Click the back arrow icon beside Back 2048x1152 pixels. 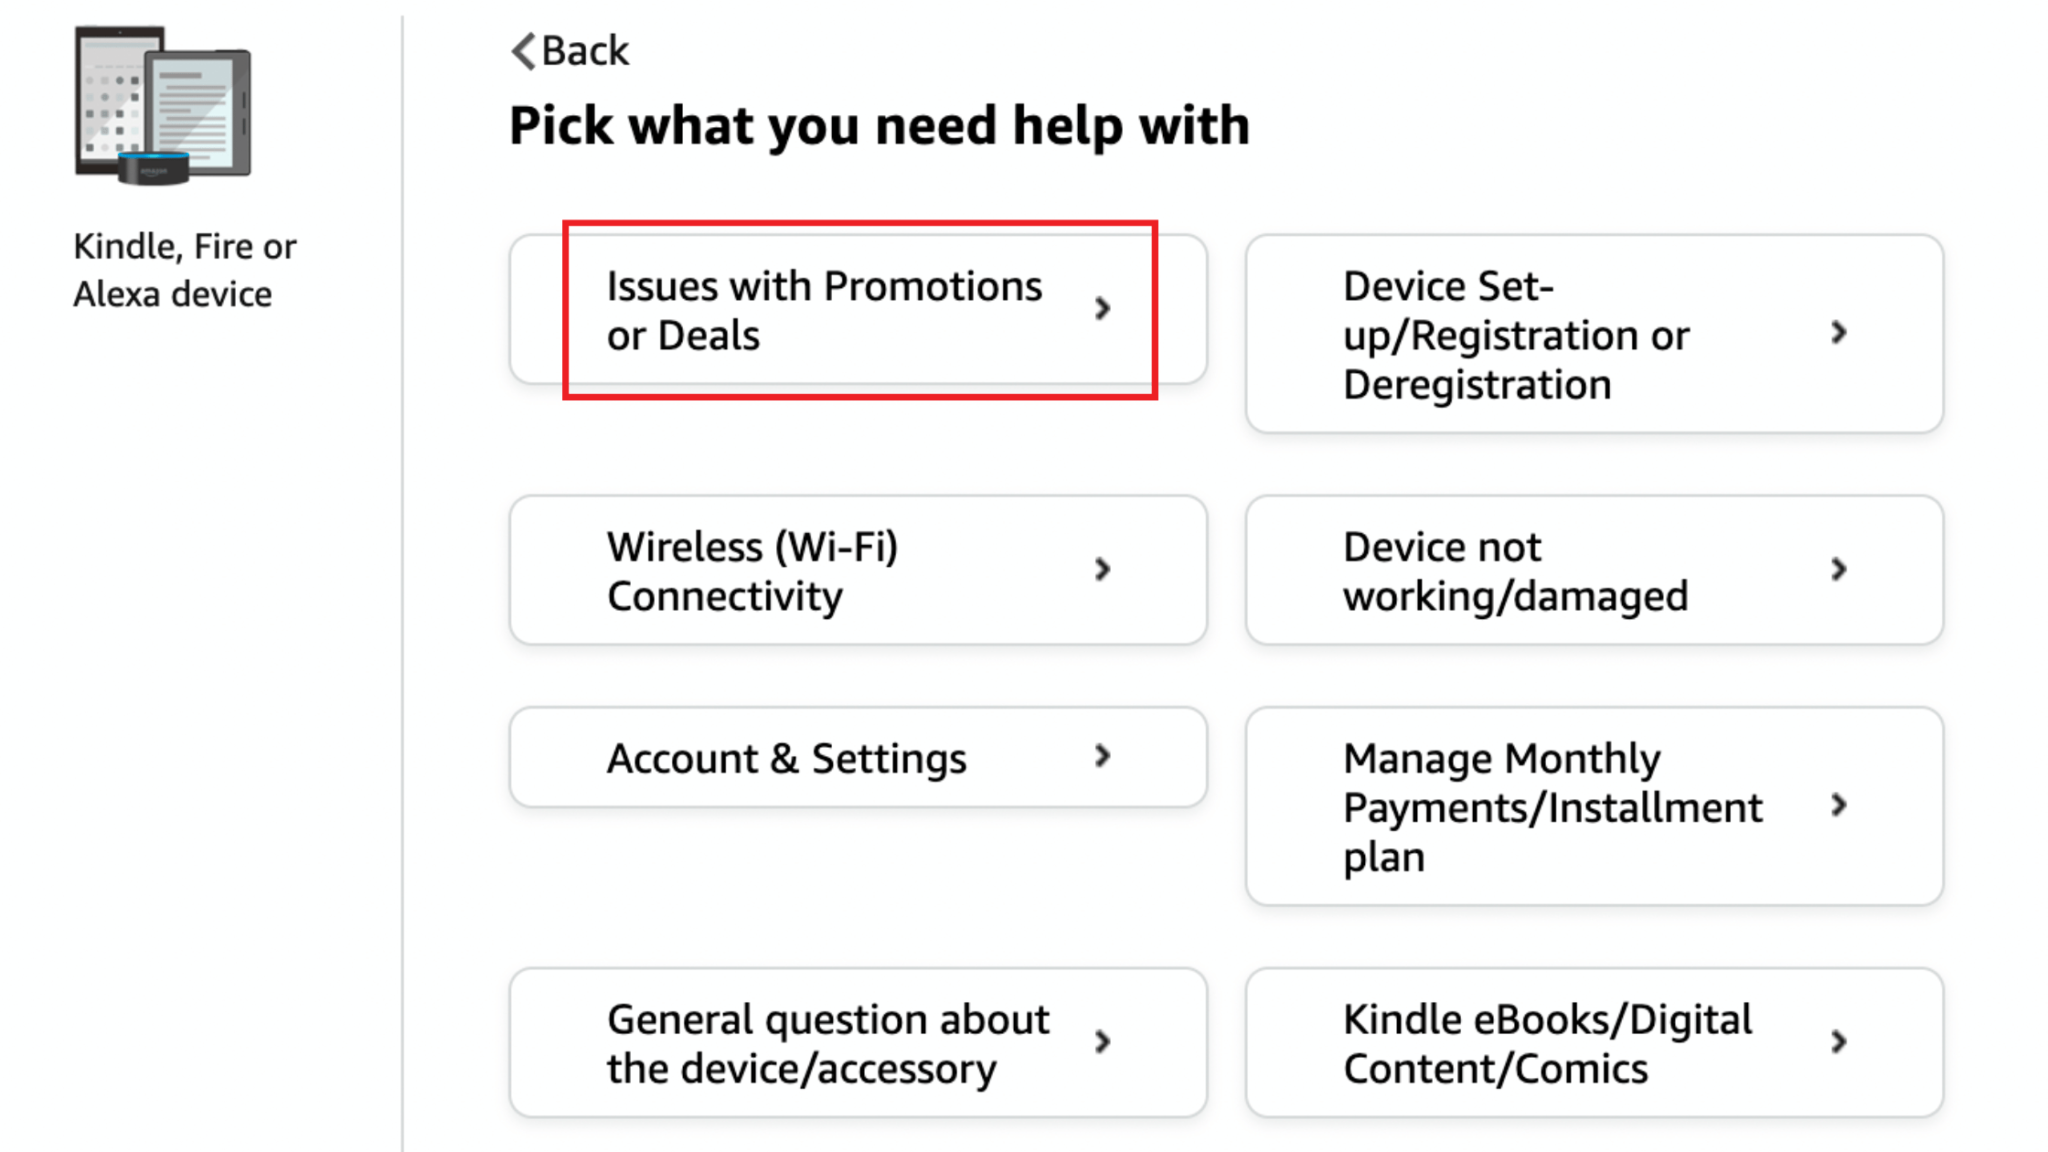tap(521, 50)
